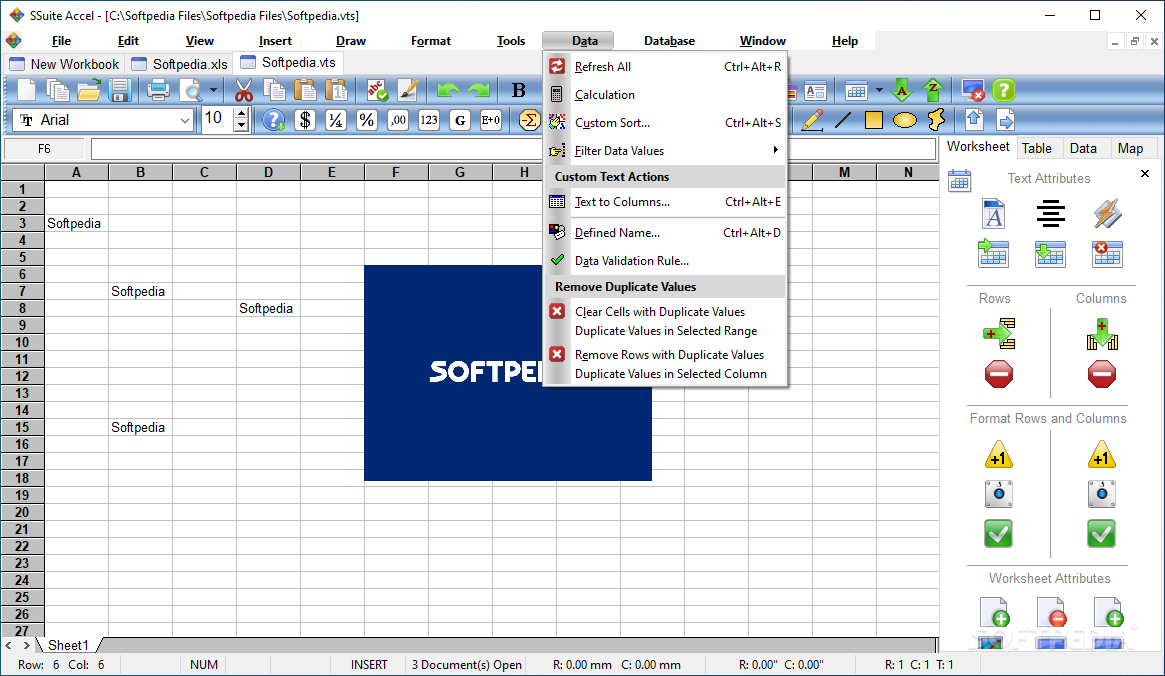The image size is (1165, 676).
Task: Select the Sheet1 worksheet tab
Action: (x=68, y=645)
